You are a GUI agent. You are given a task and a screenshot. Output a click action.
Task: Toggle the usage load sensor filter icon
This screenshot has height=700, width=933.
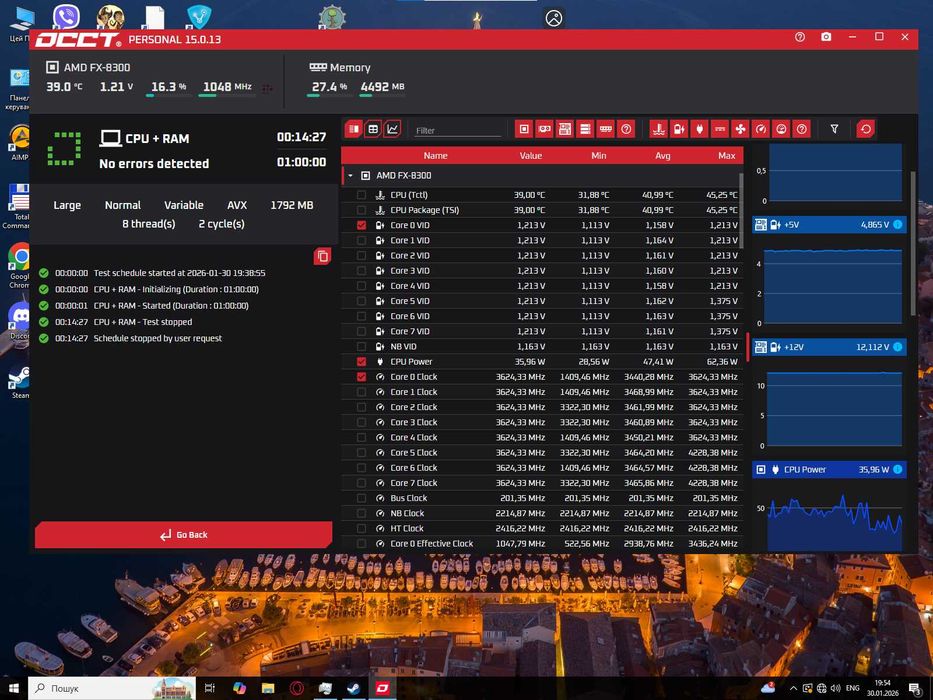click(781, 129)
